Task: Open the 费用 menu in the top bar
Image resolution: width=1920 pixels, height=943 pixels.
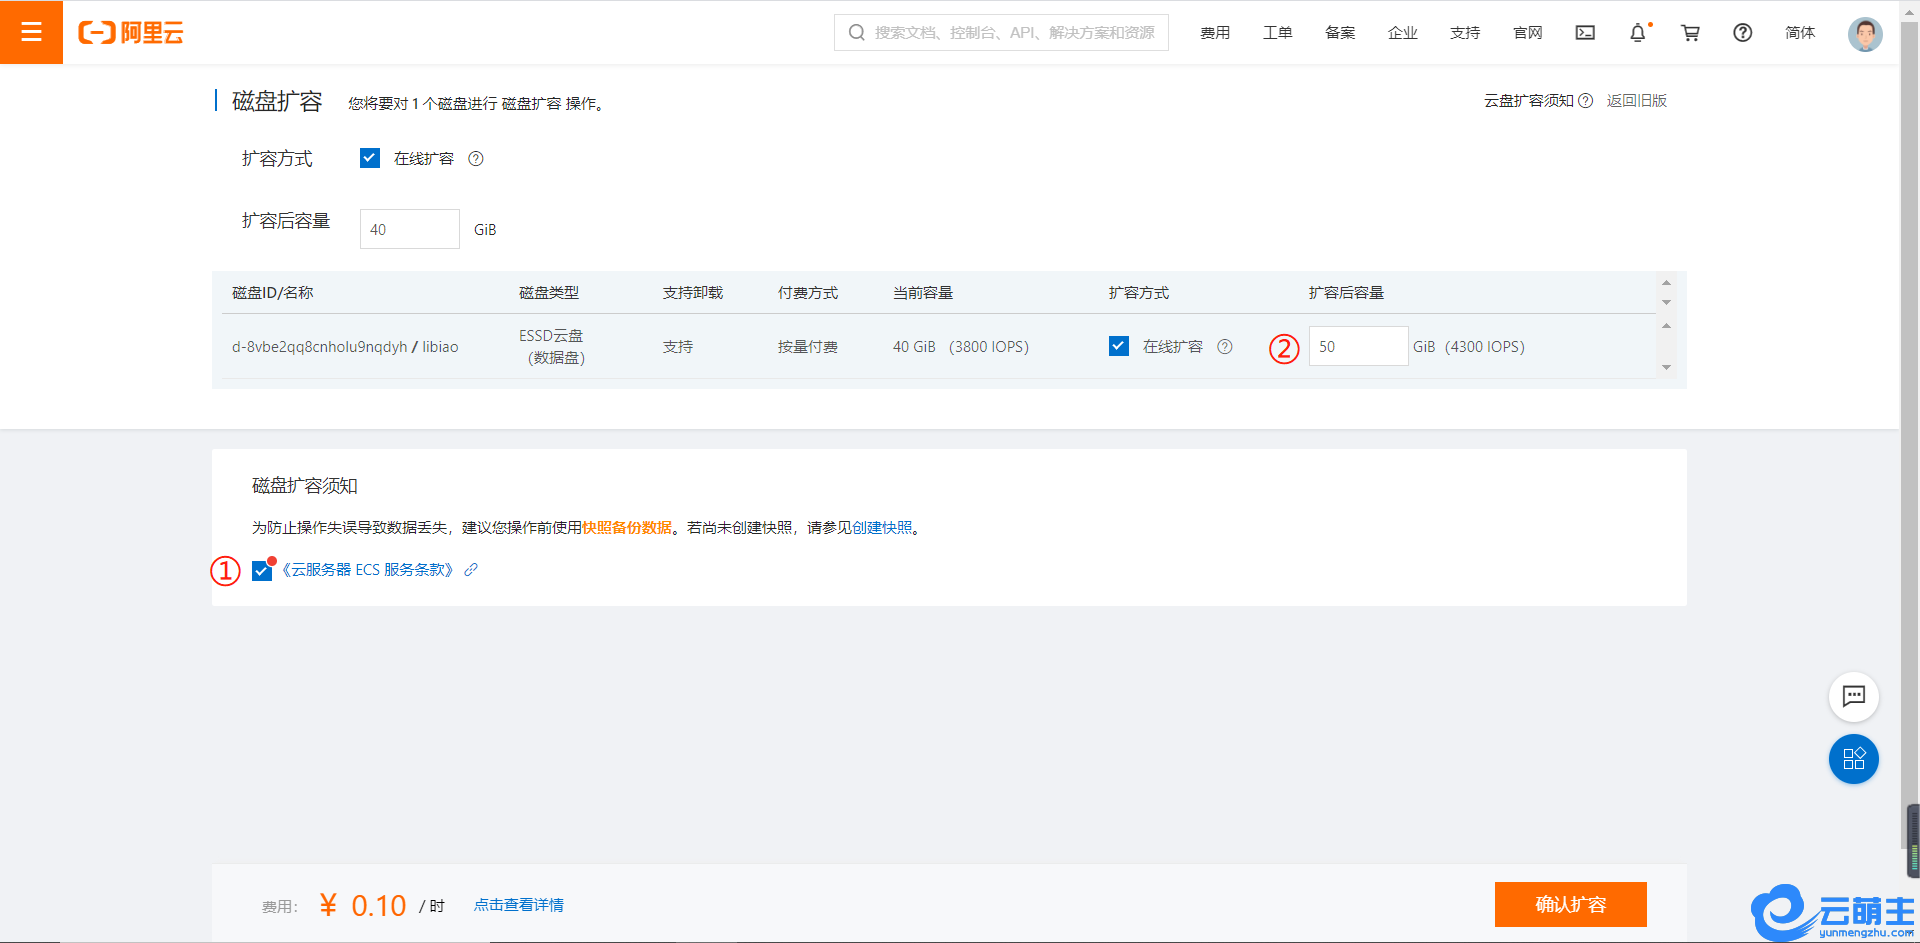Action: [x=1215, y=33]
